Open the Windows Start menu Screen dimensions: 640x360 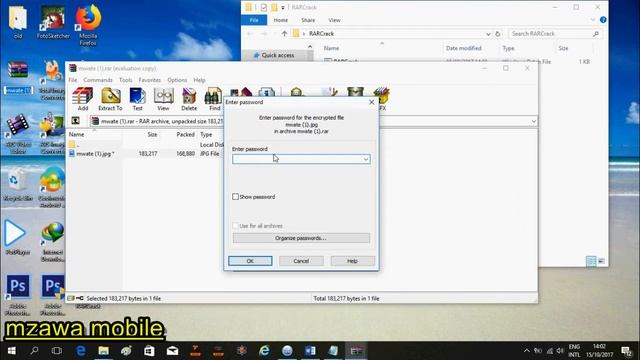[11, 351]
